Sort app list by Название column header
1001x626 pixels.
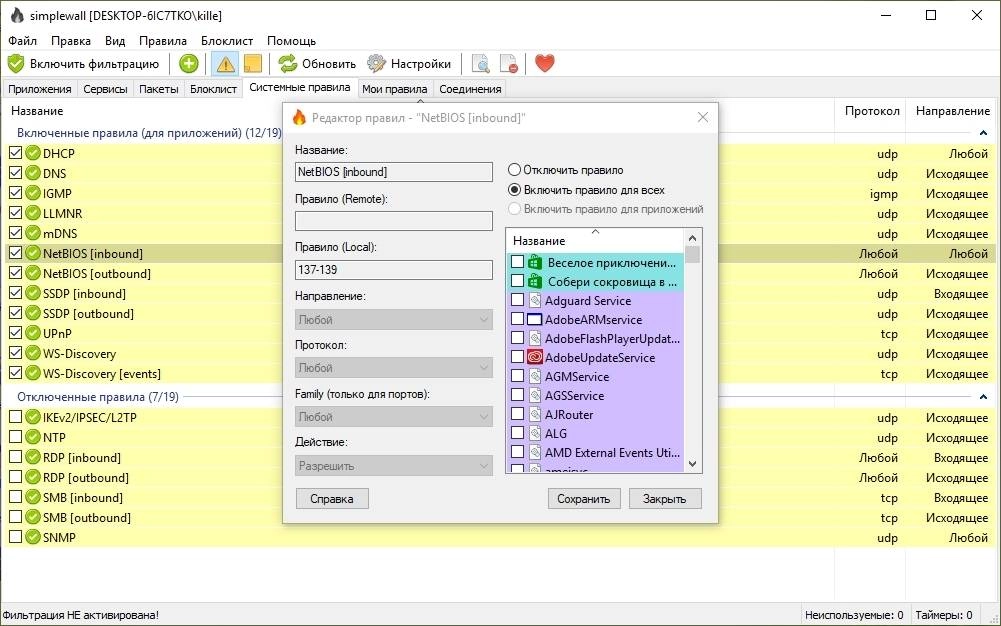596,241
